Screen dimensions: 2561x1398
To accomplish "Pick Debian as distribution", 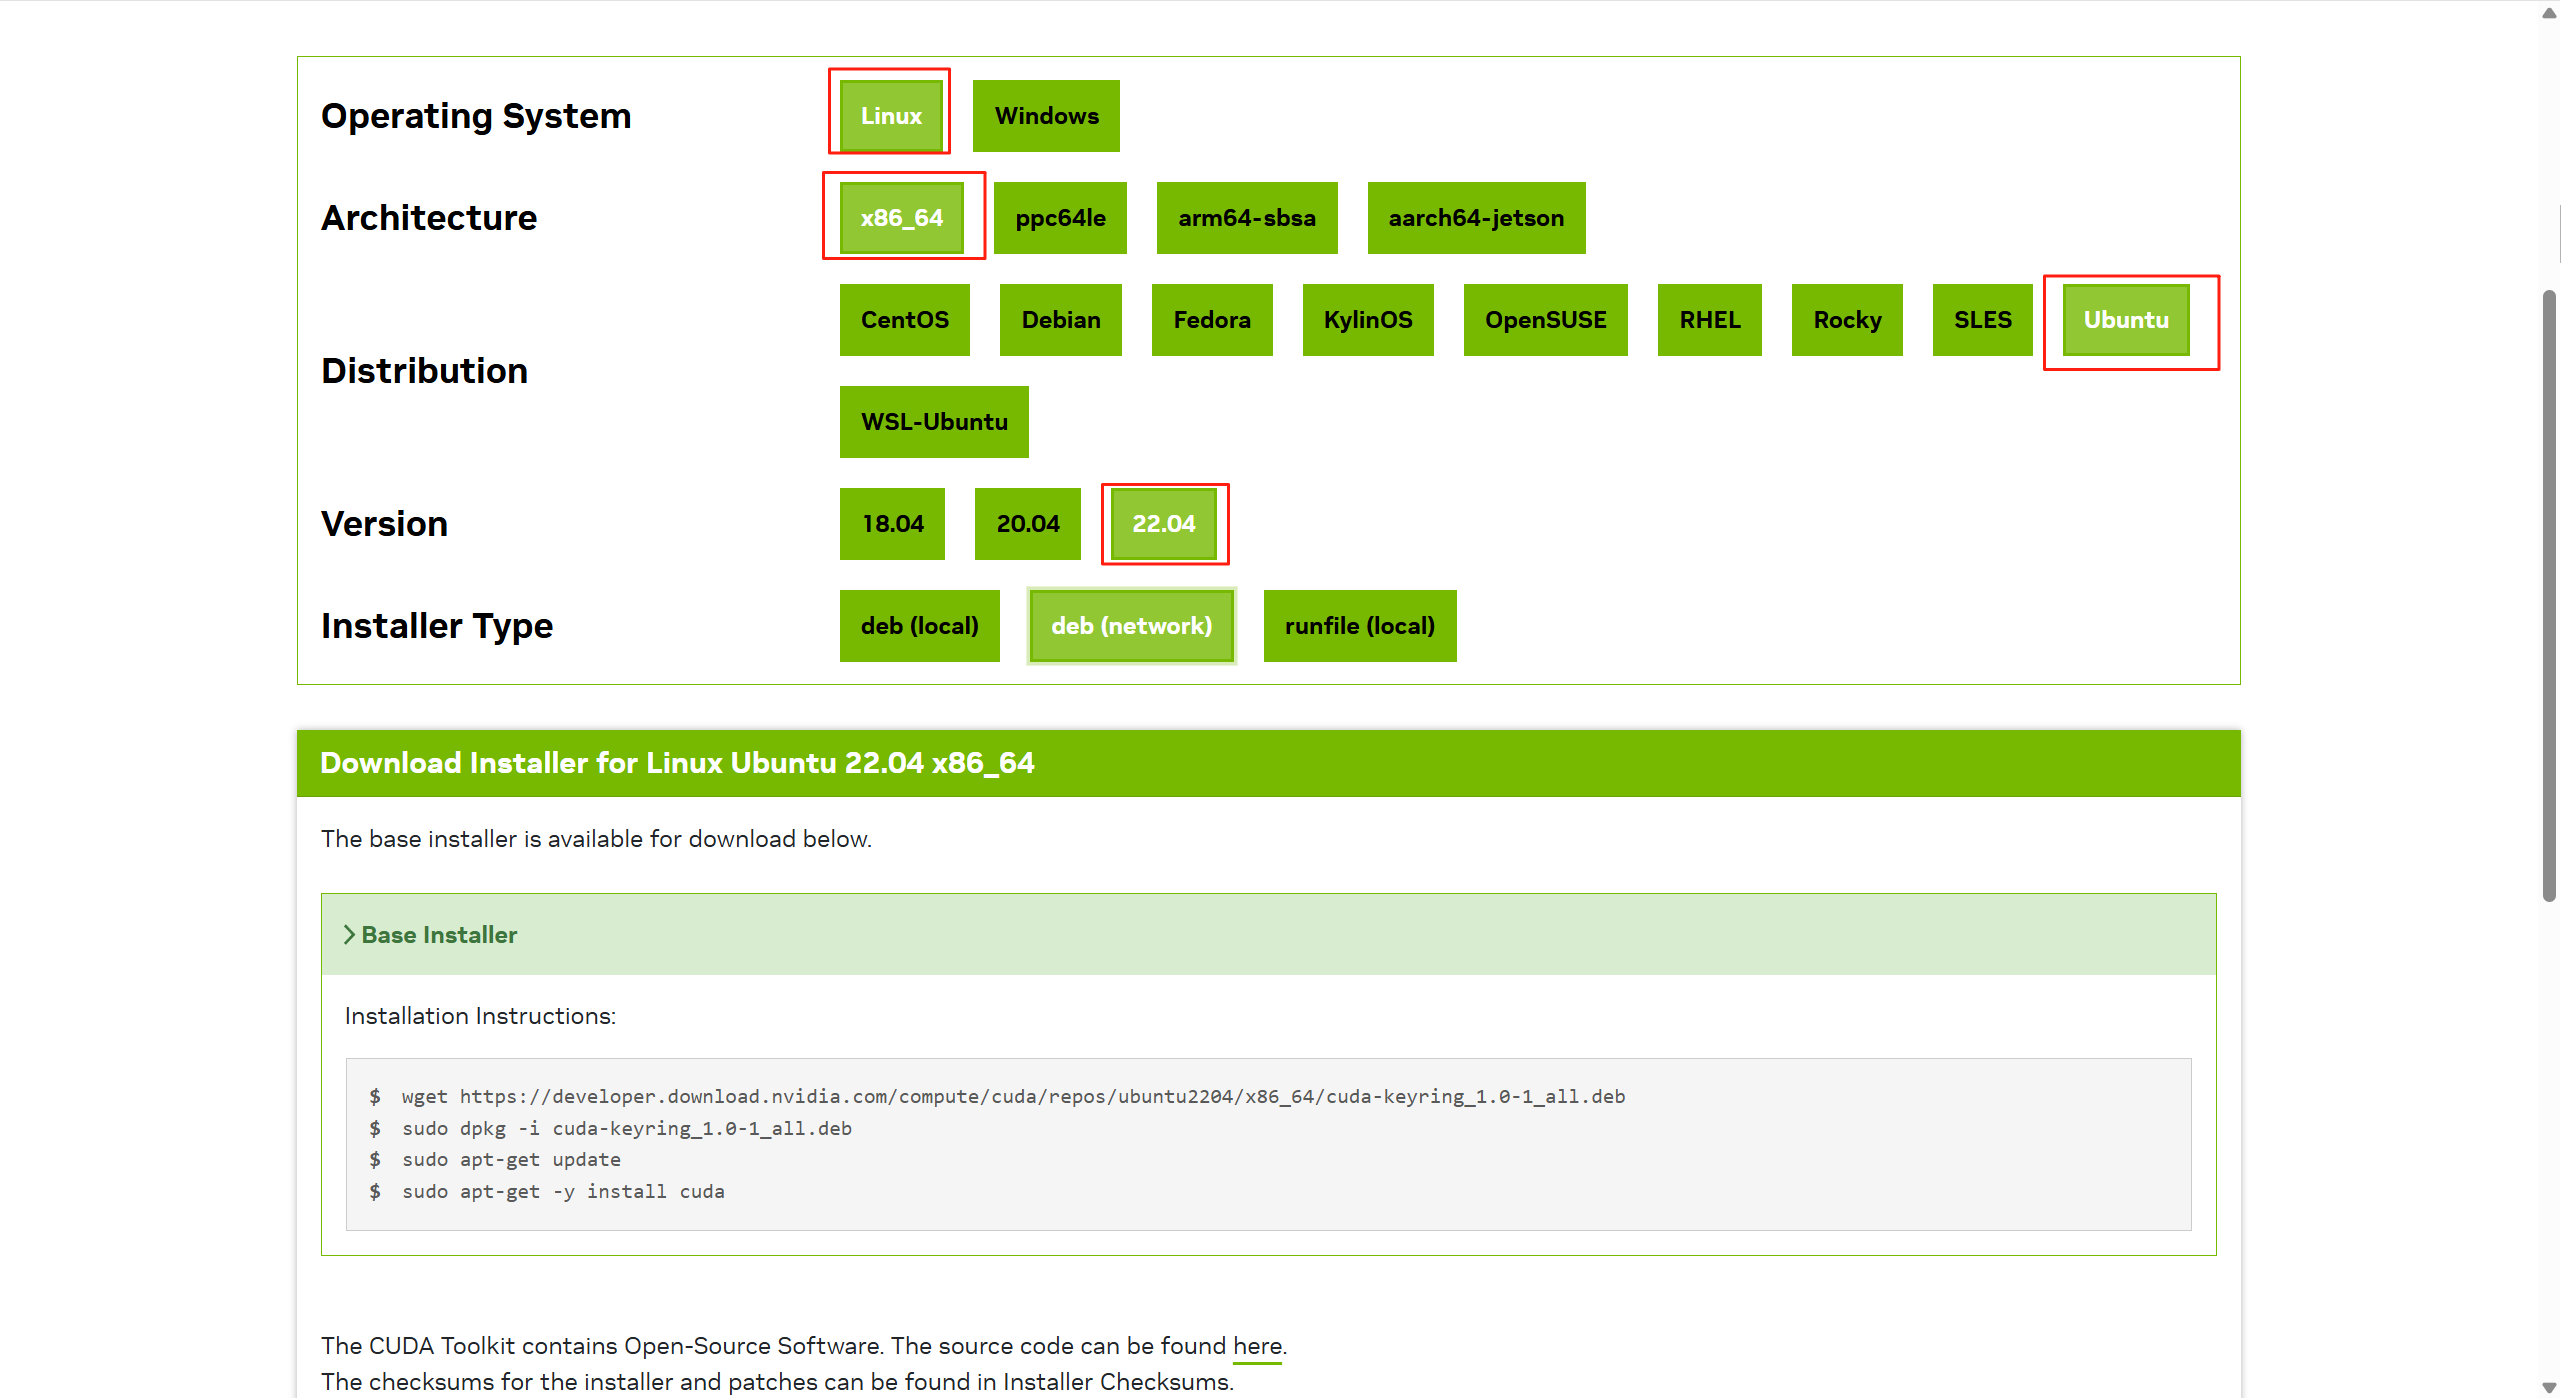I will (1060, 320).
